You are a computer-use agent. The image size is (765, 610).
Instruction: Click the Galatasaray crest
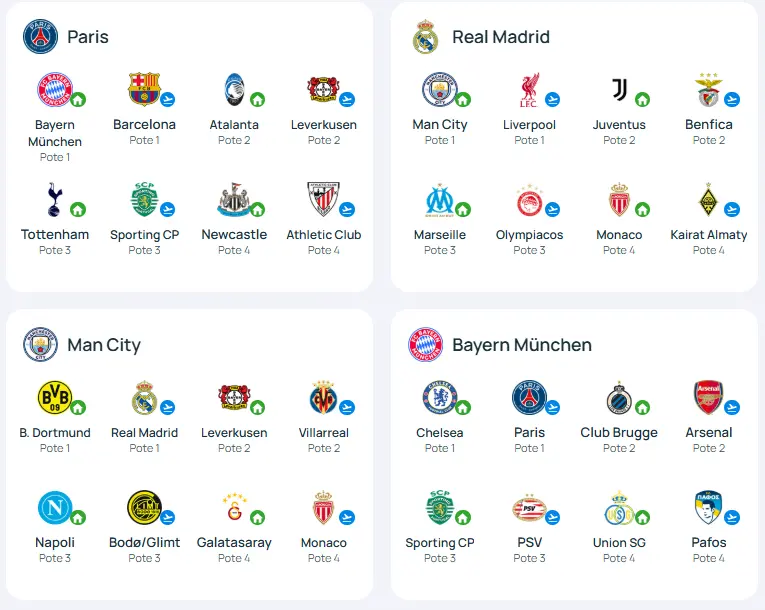(234, 508)
